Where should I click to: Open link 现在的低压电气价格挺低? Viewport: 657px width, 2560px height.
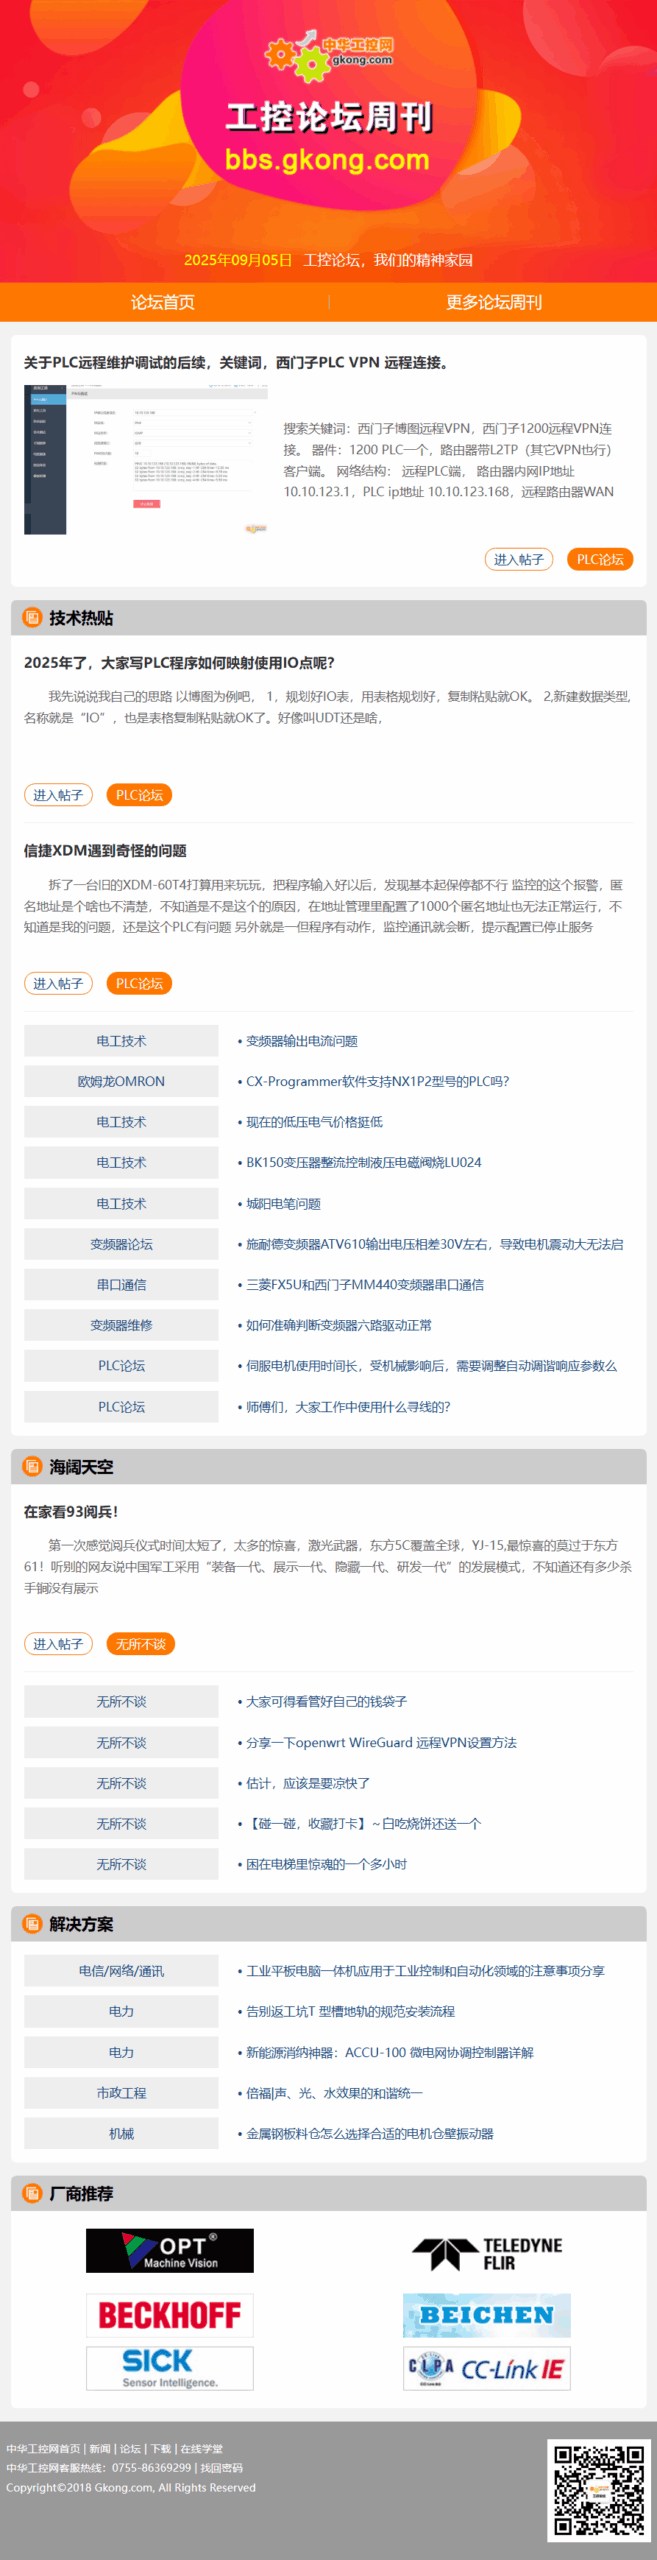[314, 1122]
